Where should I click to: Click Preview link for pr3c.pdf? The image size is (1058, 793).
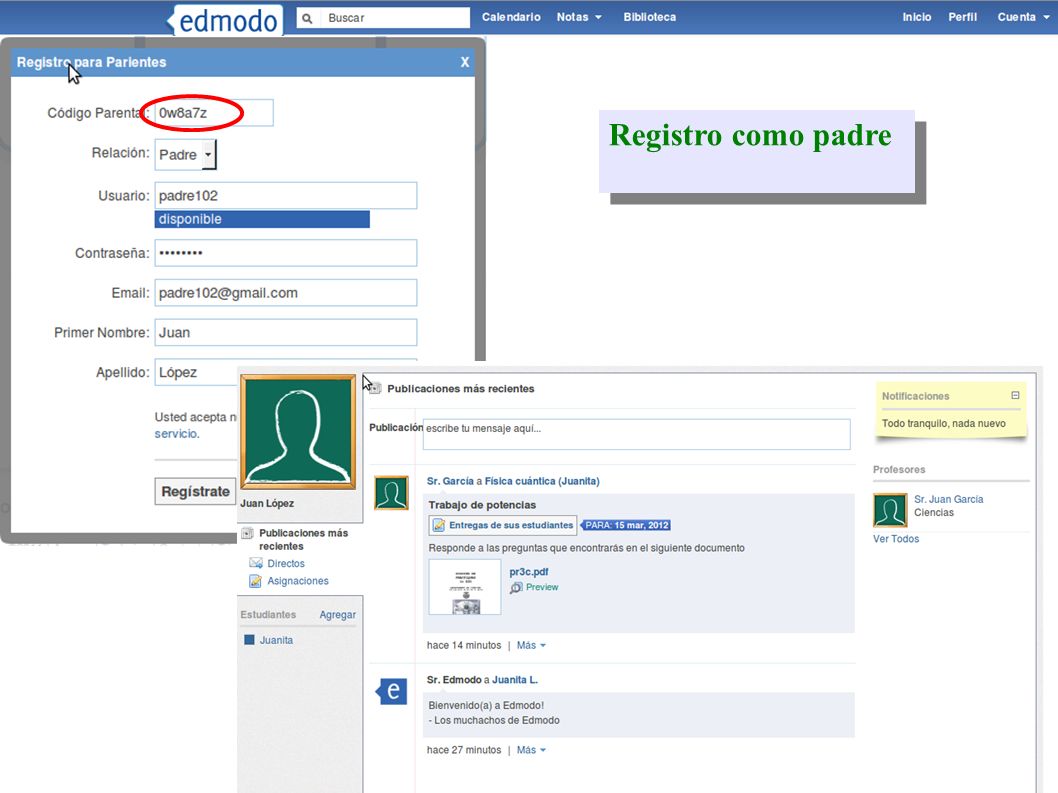tap(542, 587)
